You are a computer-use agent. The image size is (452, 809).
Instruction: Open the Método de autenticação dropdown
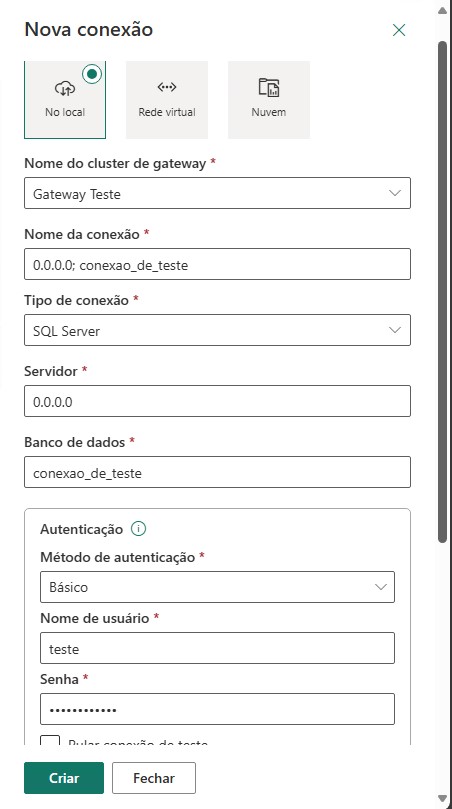pos(217,587)
